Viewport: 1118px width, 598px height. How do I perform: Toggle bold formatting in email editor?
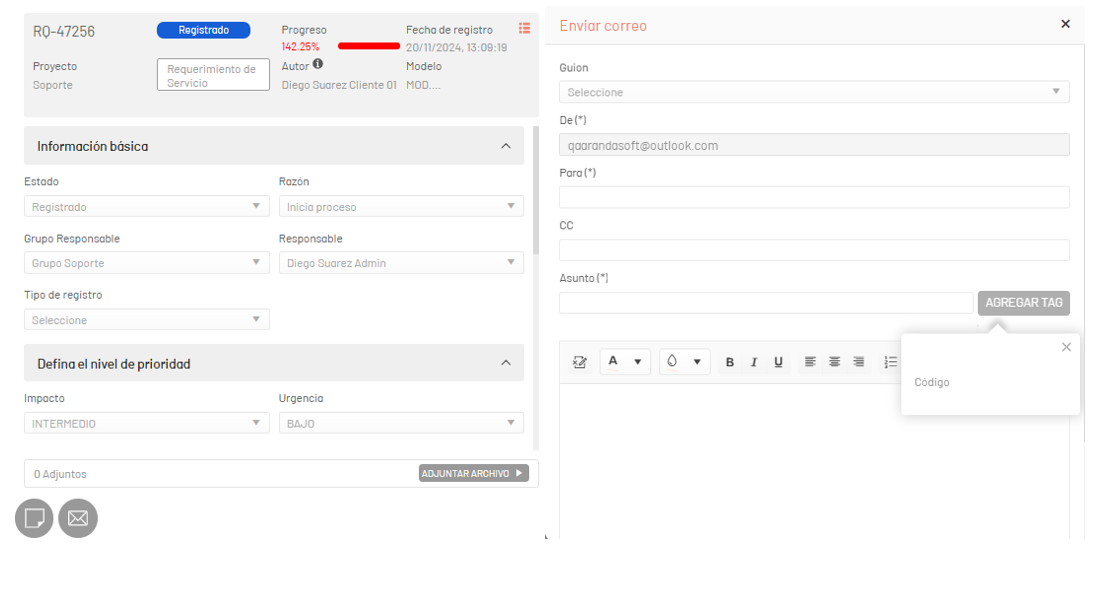729,362
